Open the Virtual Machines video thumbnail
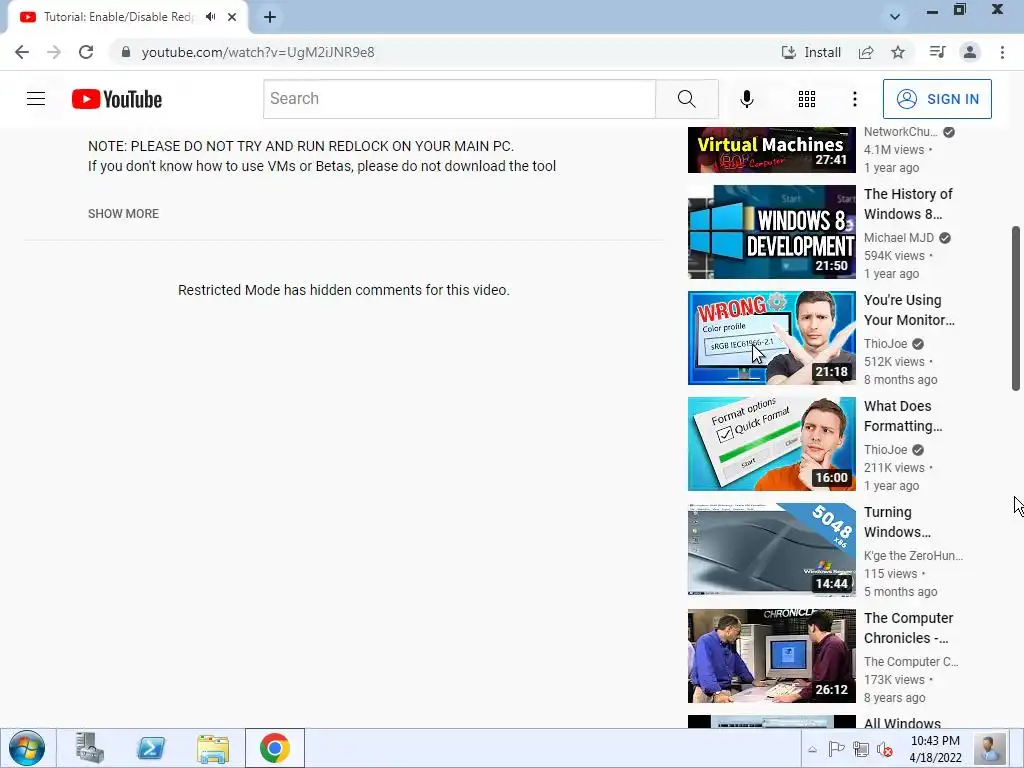 pos(771,150)
